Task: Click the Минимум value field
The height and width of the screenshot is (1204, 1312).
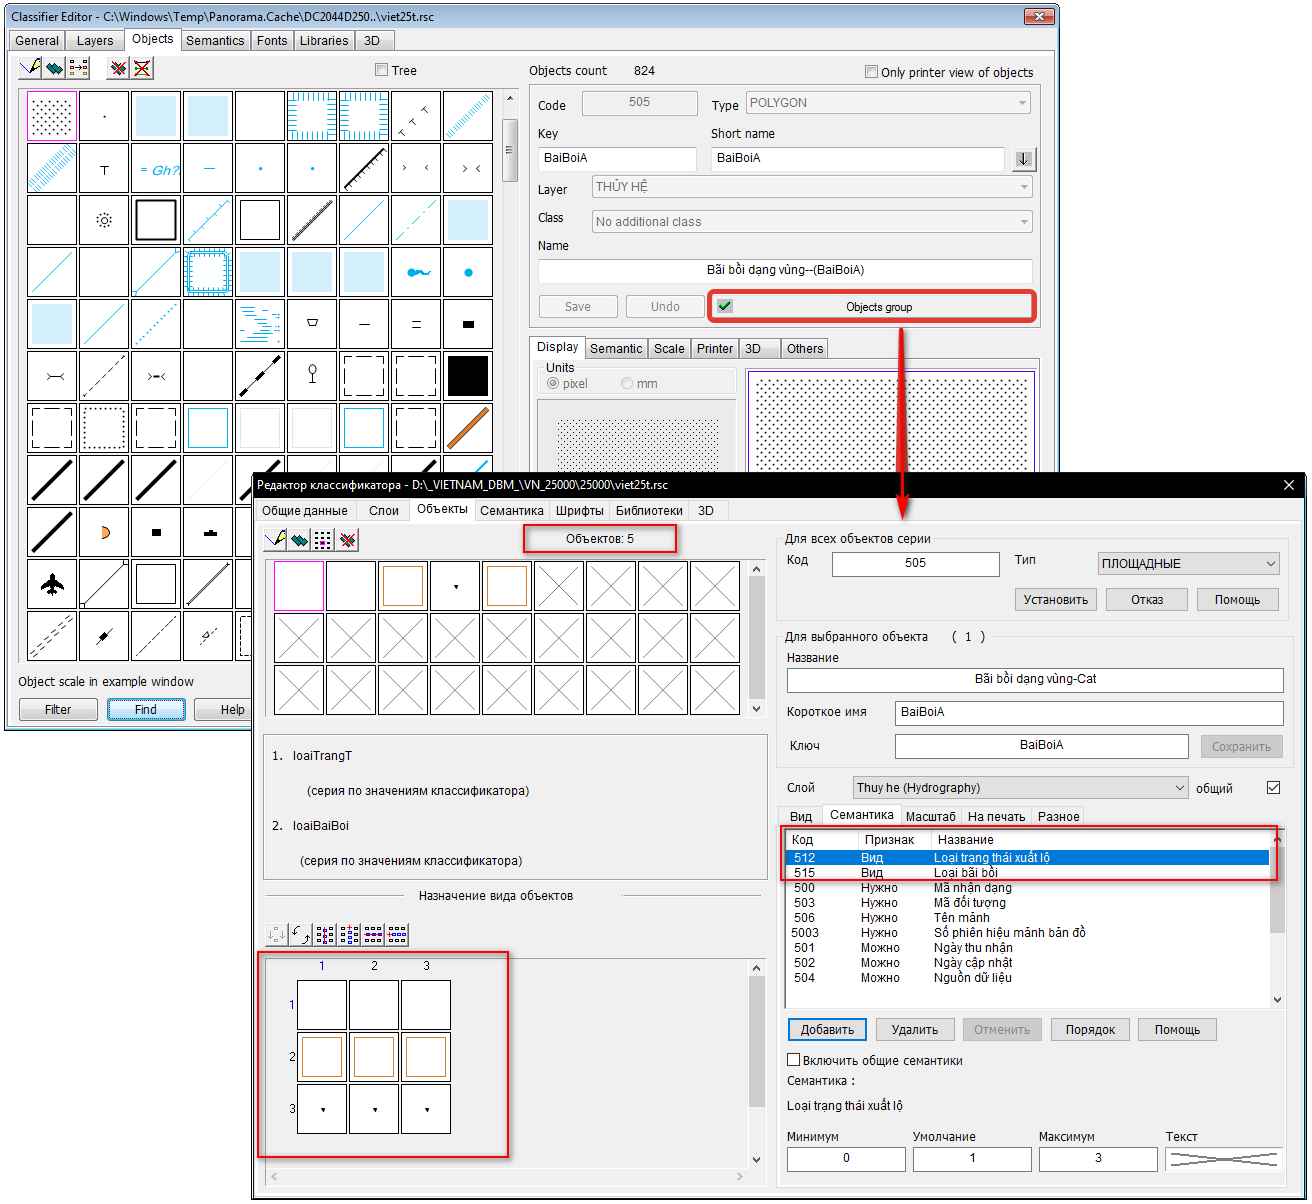Action: tap(846, 1158)
